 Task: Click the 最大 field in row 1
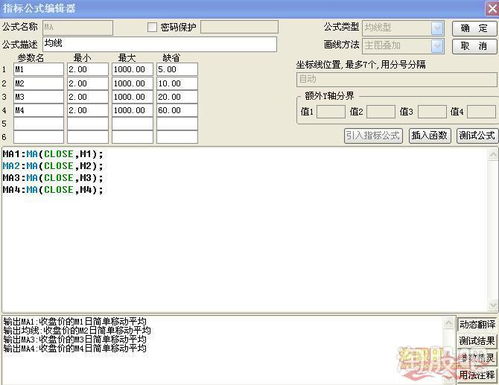133,70
